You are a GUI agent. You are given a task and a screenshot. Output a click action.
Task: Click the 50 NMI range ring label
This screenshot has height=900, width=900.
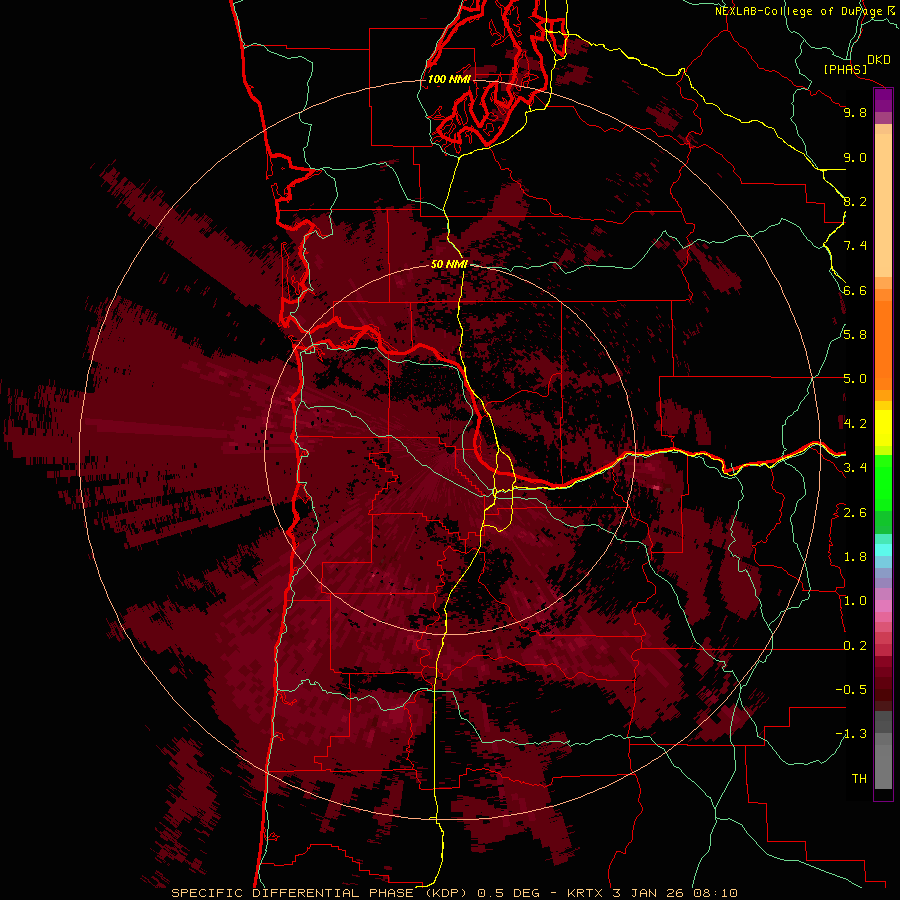[449, 264]
